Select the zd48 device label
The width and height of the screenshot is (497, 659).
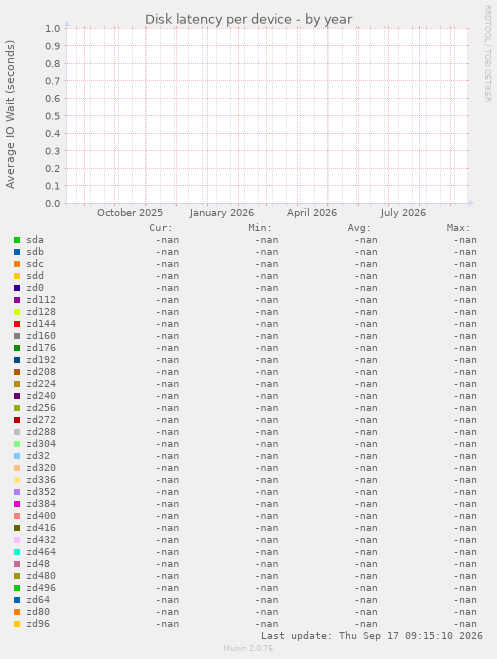click(38, 564)
